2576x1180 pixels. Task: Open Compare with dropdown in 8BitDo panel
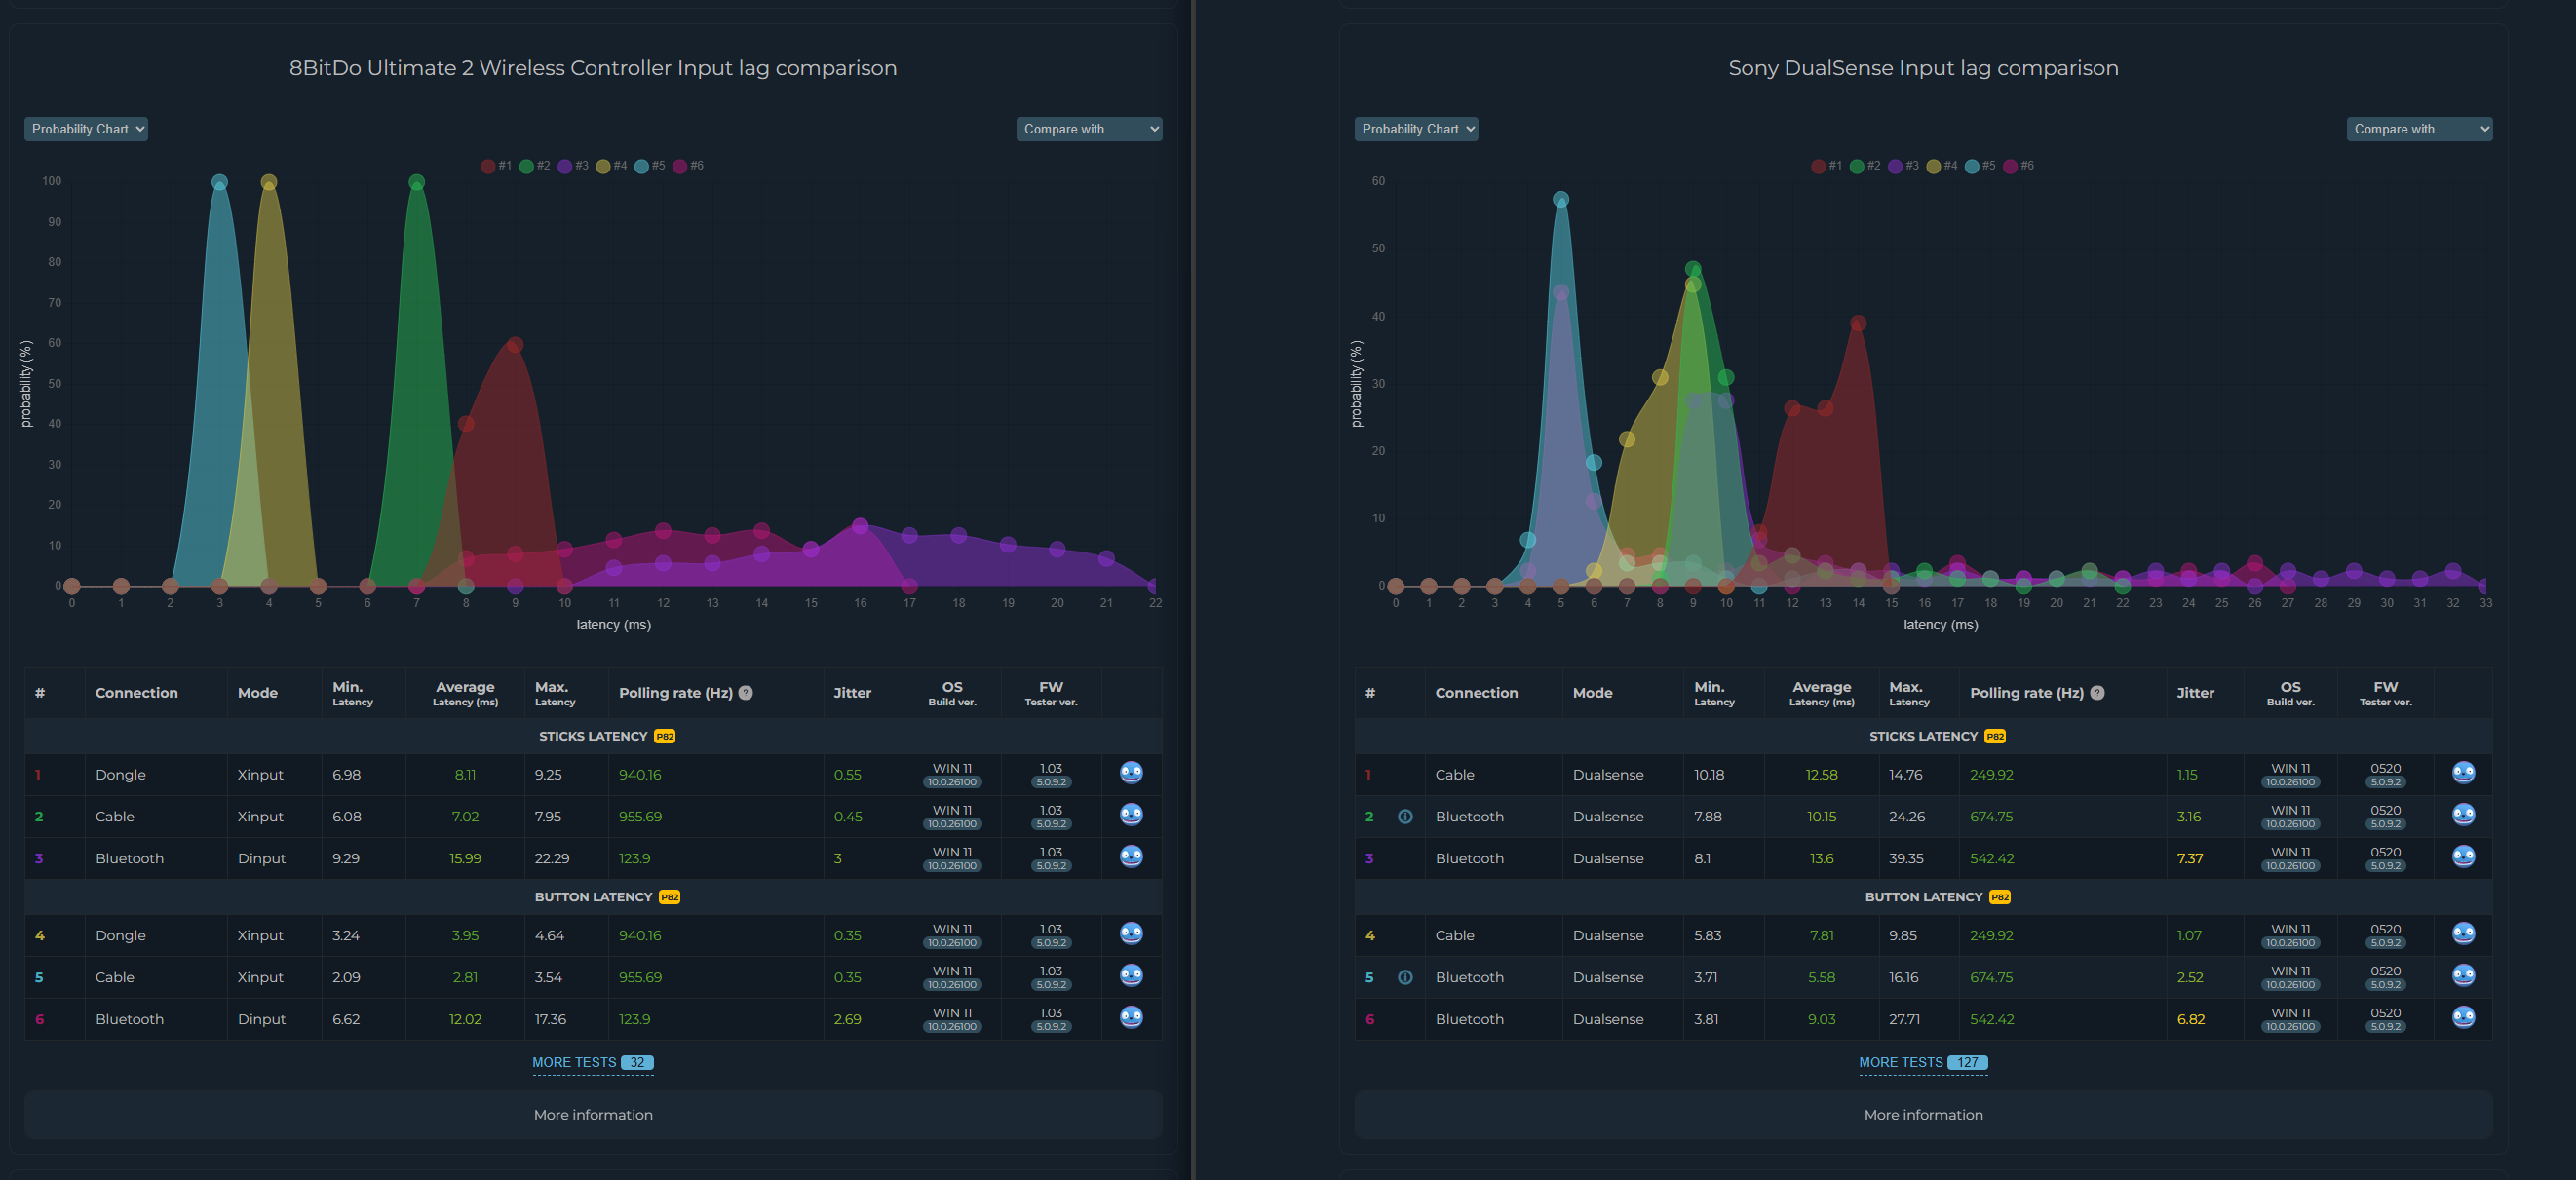click(1089, 129)
